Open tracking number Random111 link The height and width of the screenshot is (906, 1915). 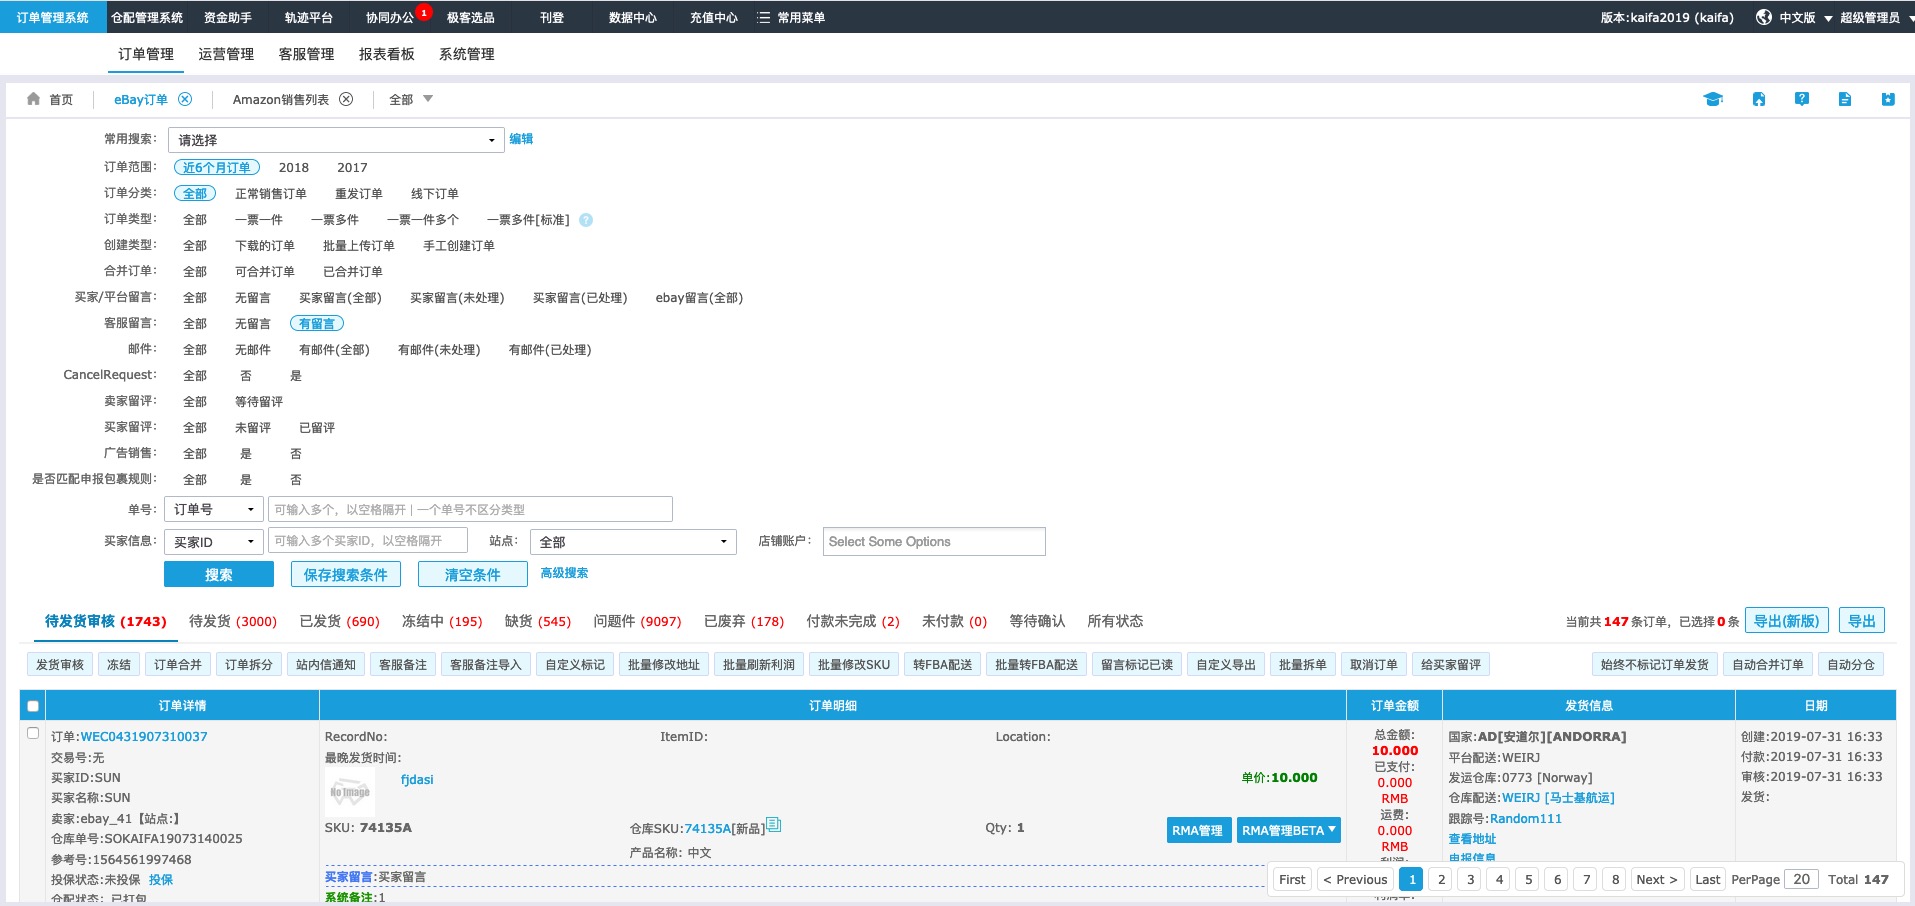click(x=1527, y=818)
